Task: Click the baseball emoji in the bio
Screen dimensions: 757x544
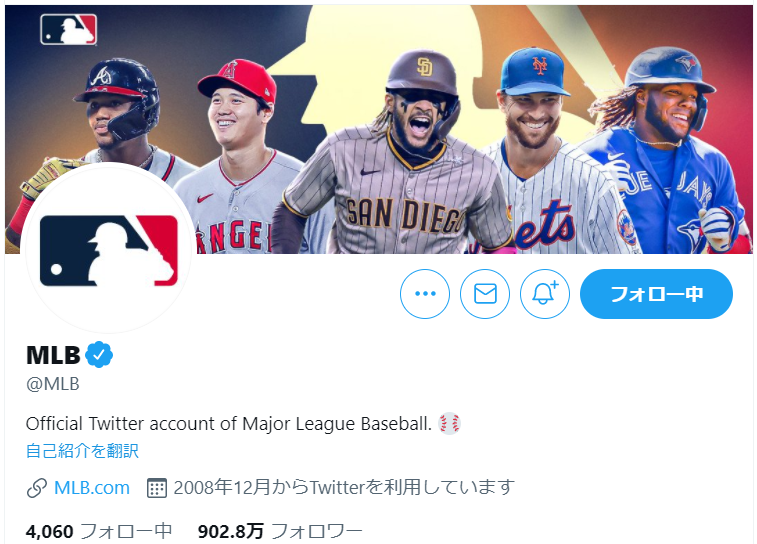Action: pos(449,424)
